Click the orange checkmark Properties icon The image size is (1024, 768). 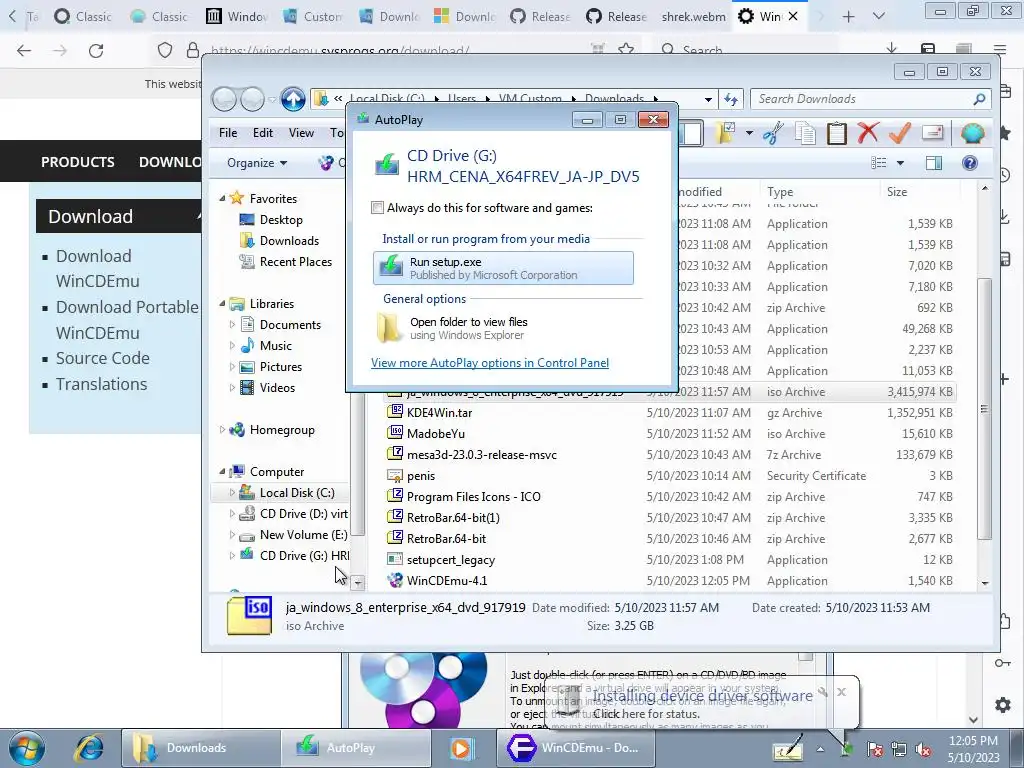coord(900,133)
